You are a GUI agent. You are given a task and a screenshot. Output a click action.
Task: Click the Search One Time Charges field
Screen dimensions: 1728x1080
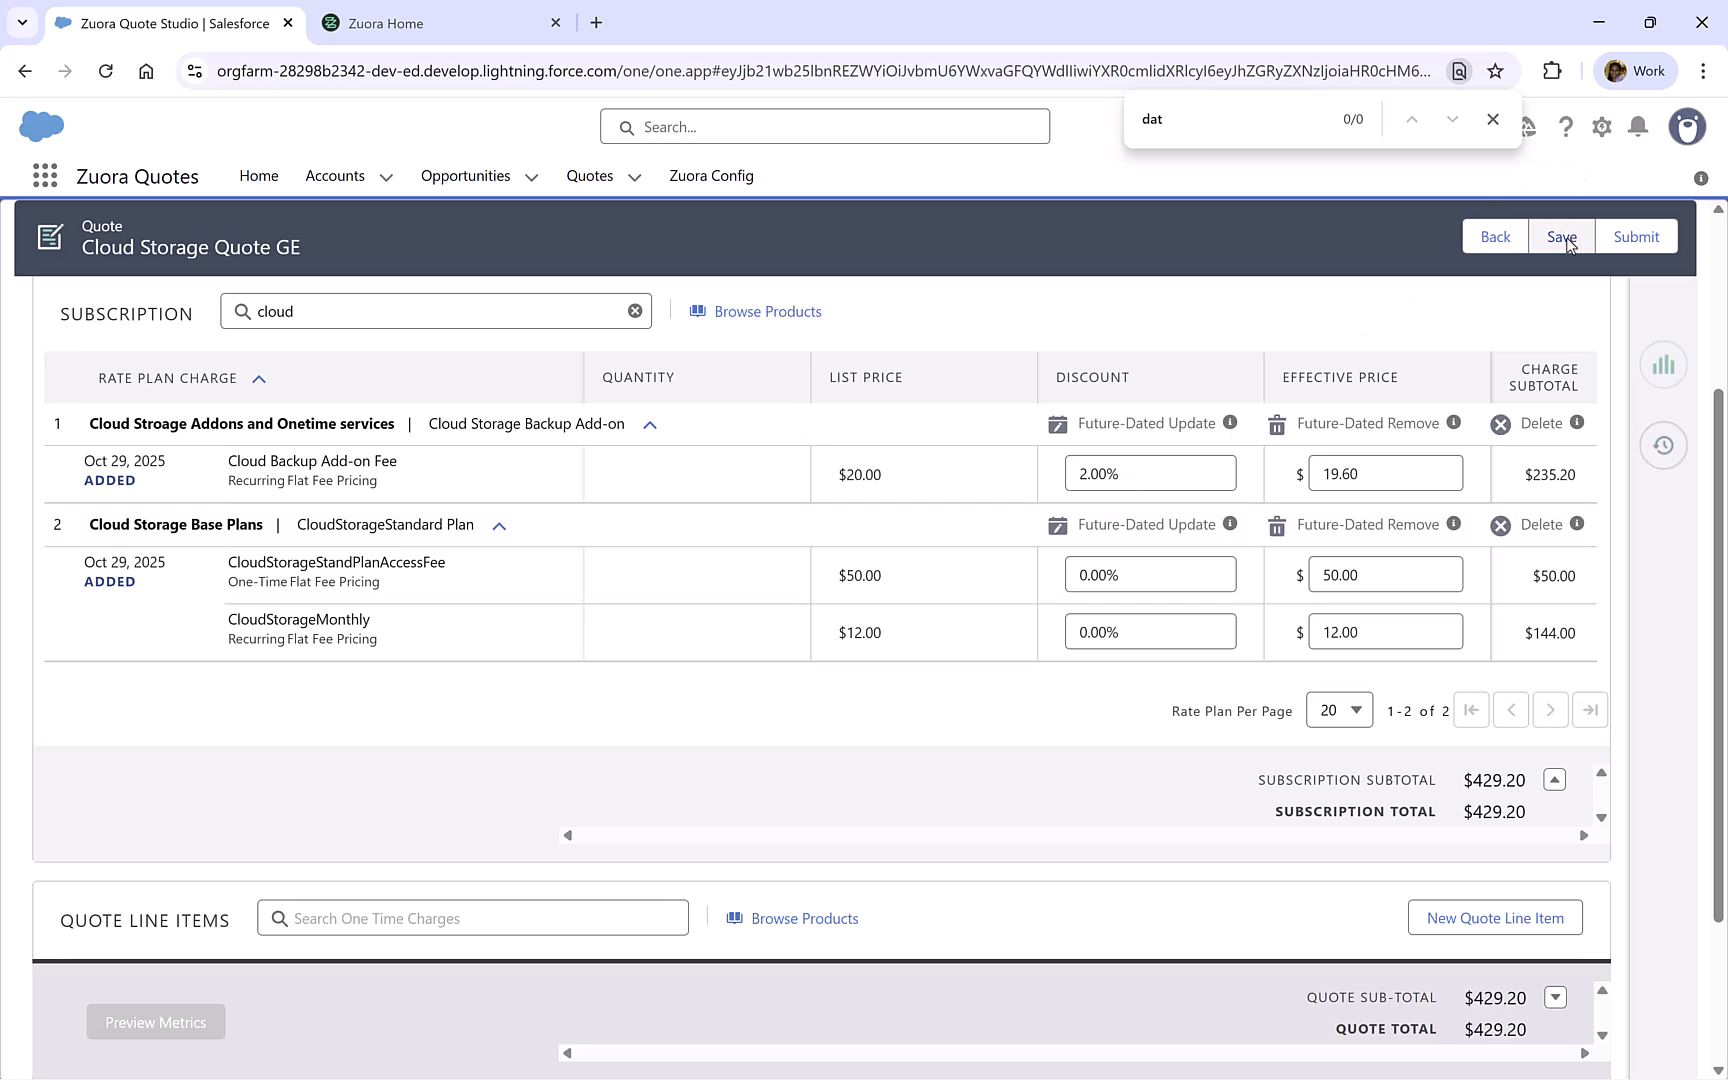point(472,917)
